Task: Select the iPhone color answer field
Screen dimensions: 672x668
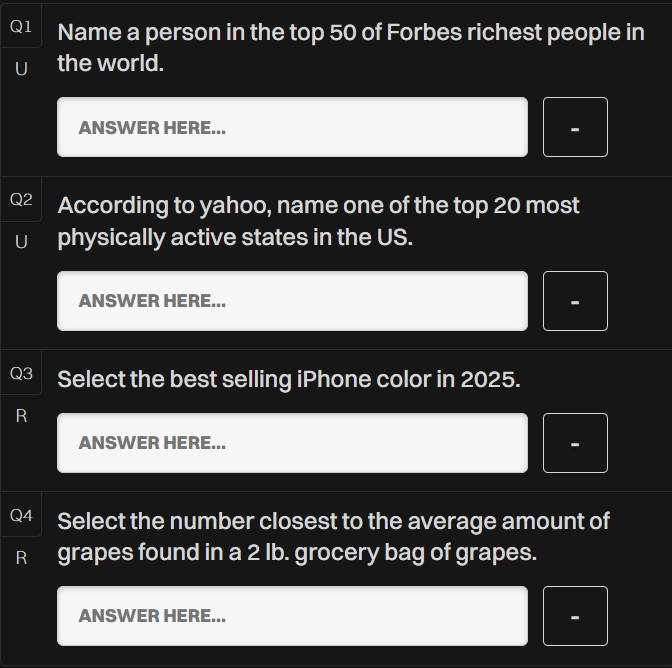Action: [292, 443]
